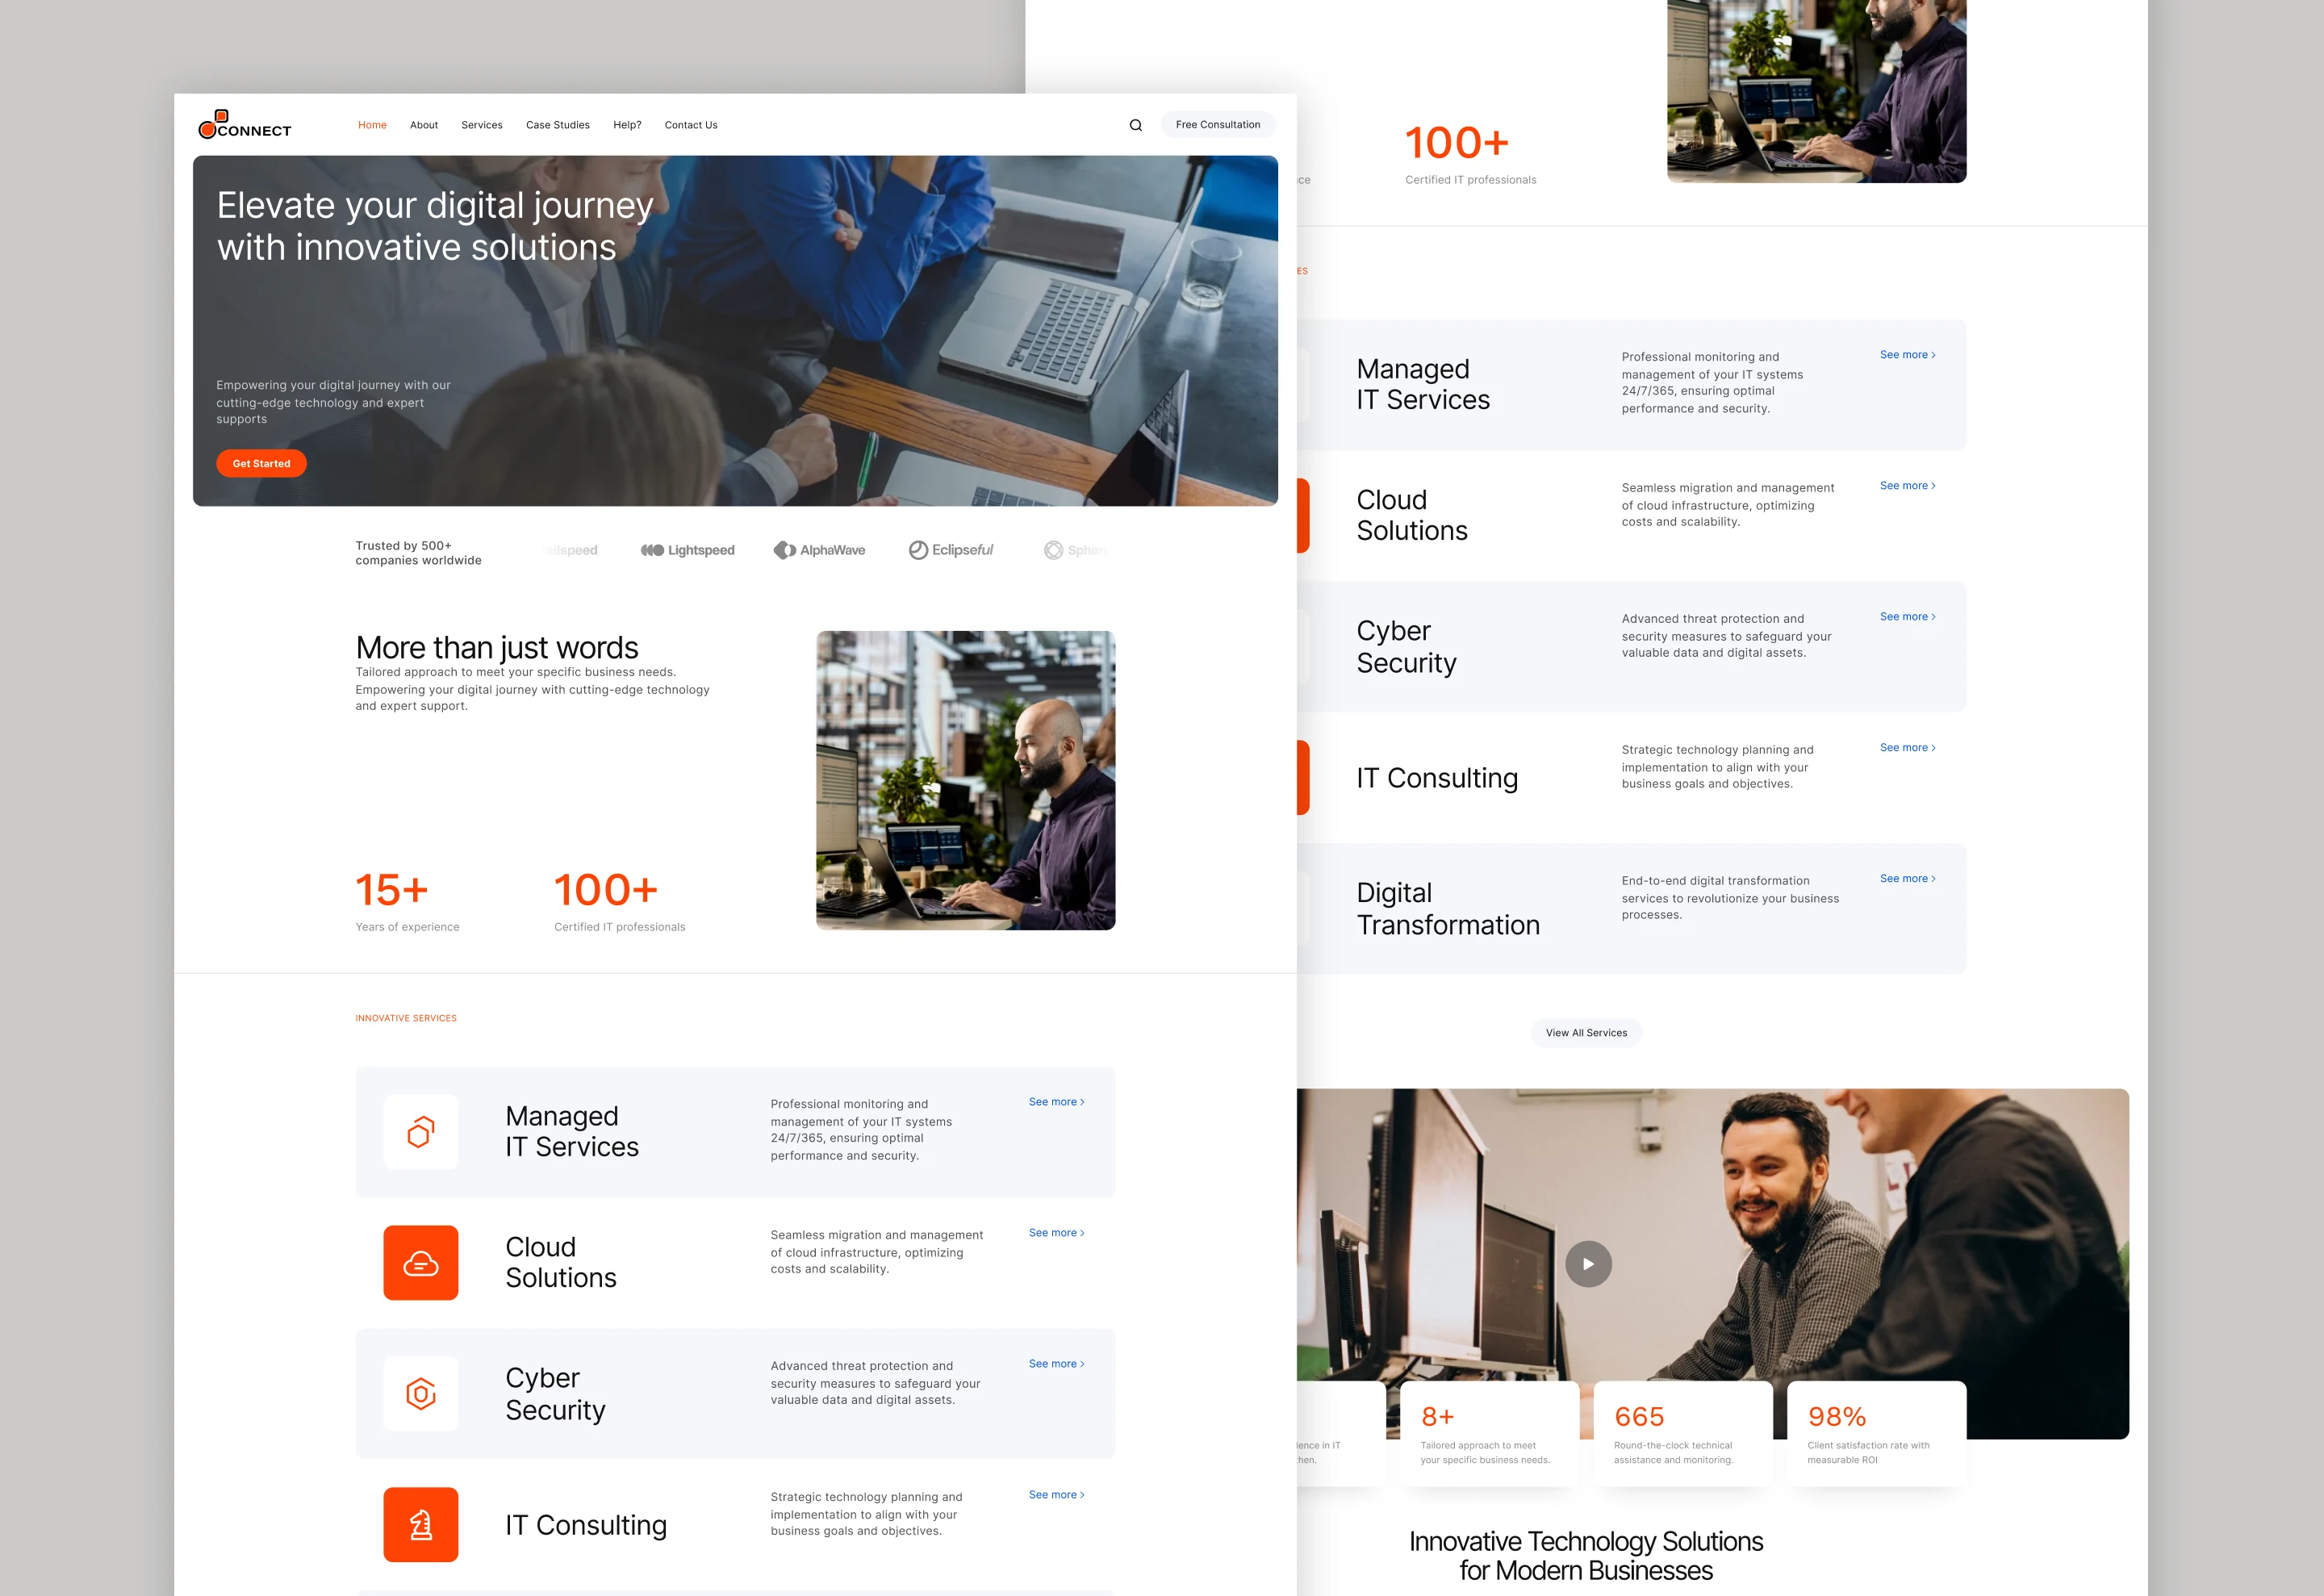Click 'Trusted by 500+ companies worldwide' text

pyautogui.click(x=418, y=553)
